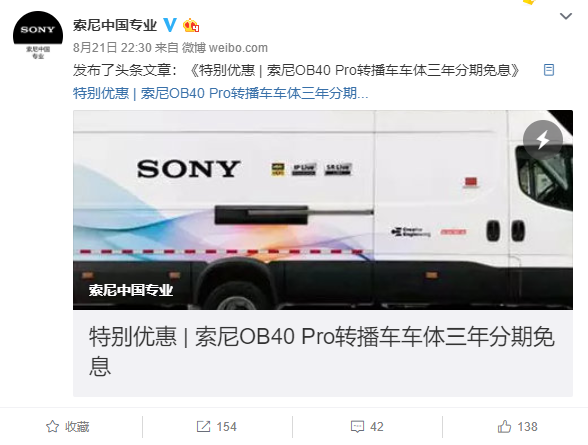Toggle 收藏 to bookmark this post

click(x=68, y=427)
